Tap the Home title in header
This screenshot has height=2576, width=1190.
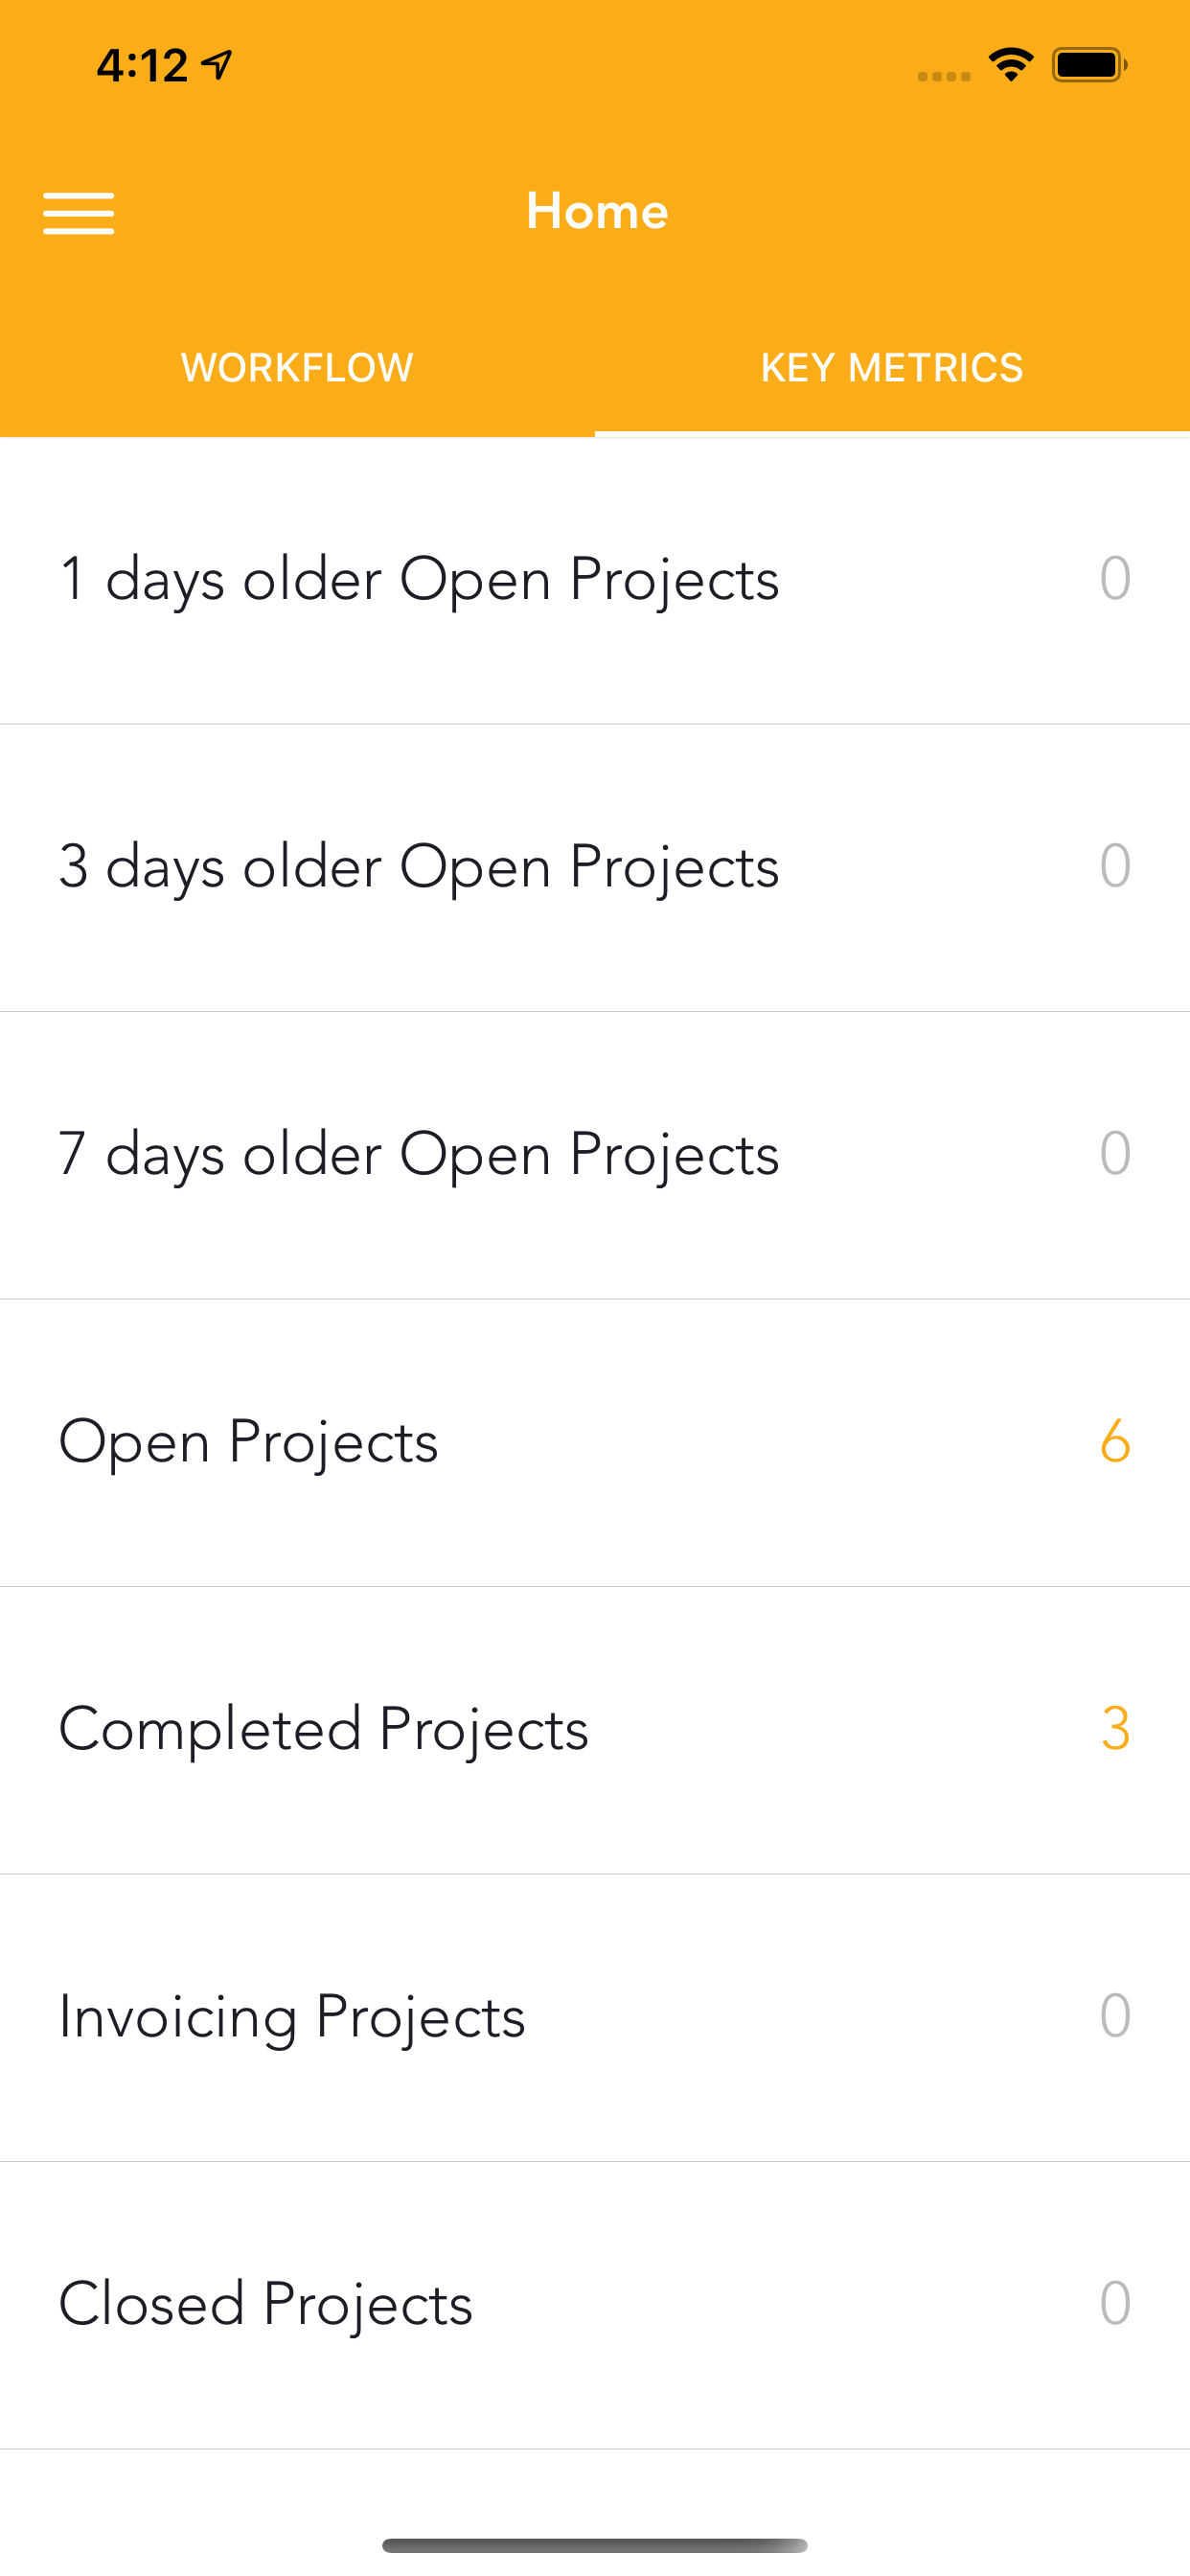[x=597, y=211]
